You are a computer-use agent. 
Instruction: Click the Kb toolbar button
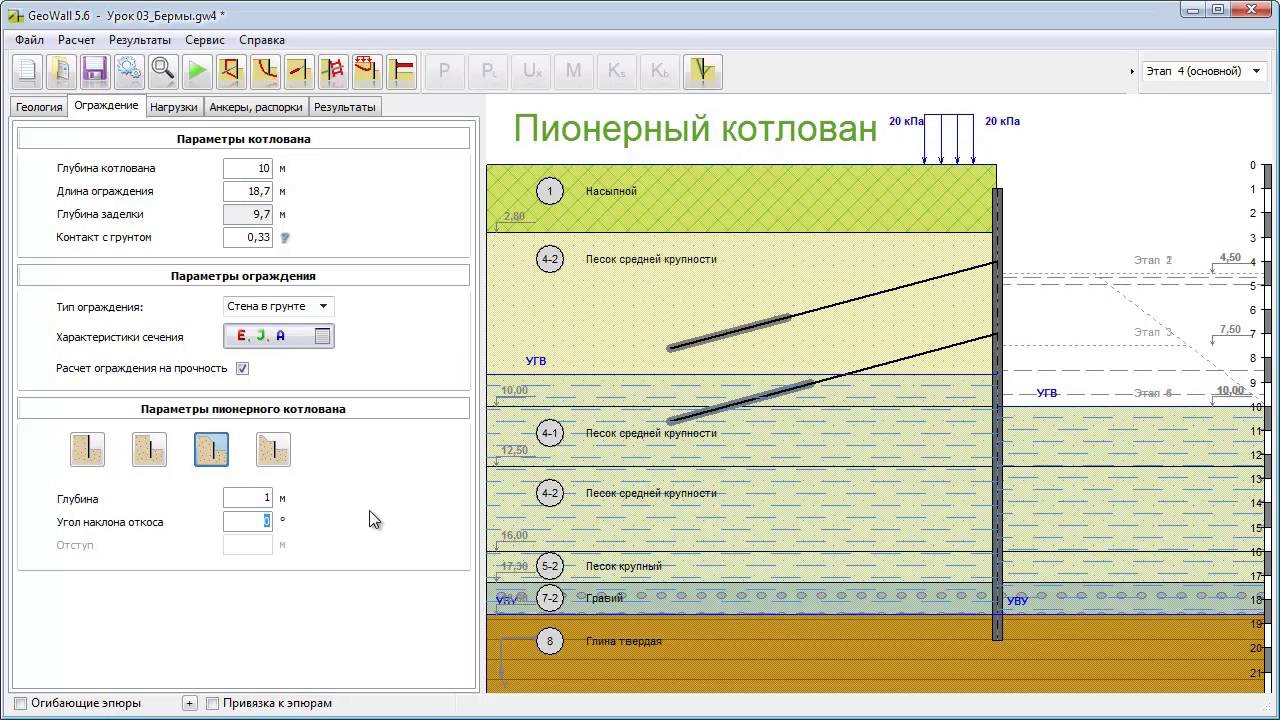pos(660,71)
